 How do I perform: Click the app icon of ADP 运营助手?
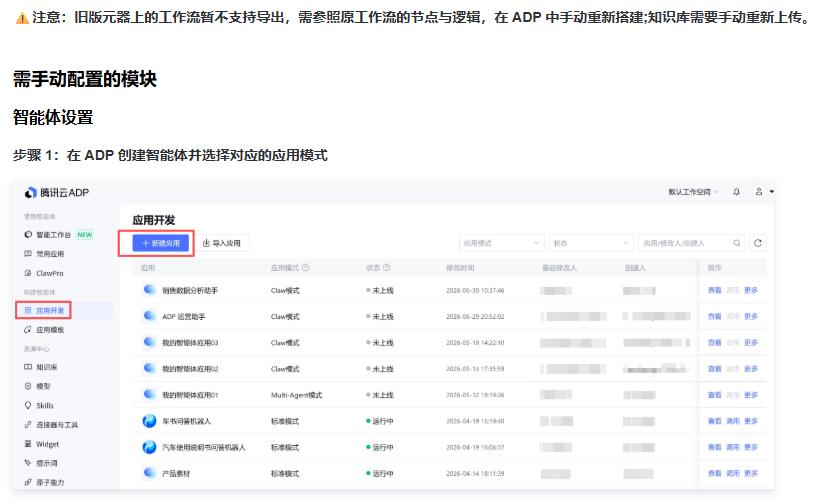pos(149,316)
